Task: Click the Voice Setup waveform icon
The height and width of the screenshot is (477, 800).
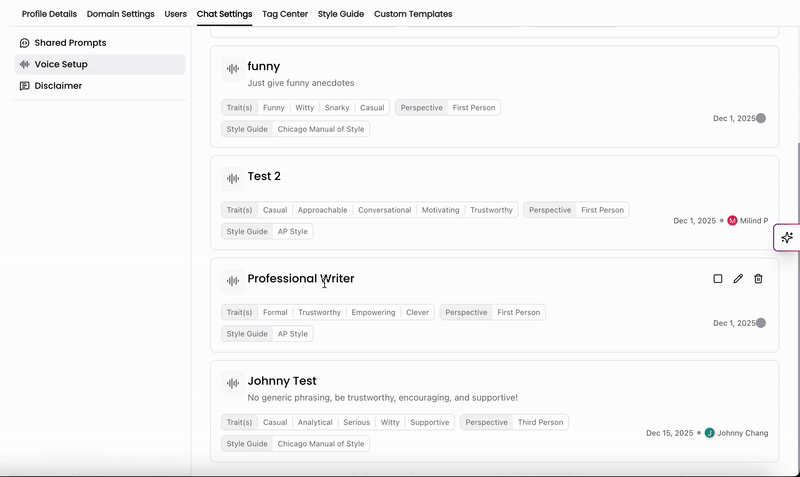Action: click(24, 64)
